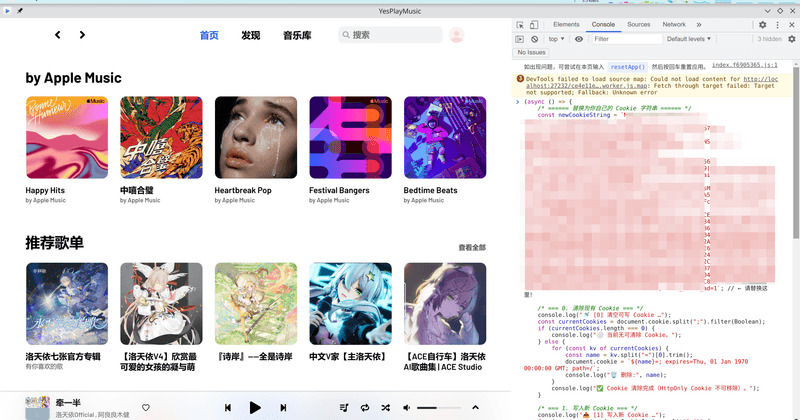Screen dimensions: 800x420
Task: Click the Happy Hits title link
Action: point(45,190)
